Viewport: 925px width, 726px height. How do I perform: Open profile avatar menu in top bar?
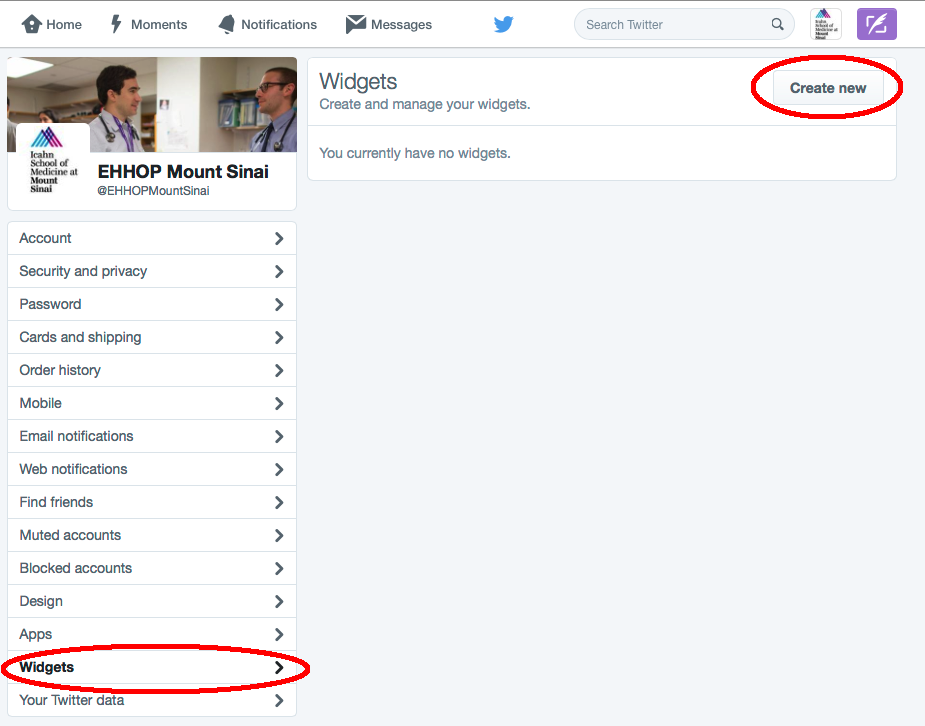point(825,24)
